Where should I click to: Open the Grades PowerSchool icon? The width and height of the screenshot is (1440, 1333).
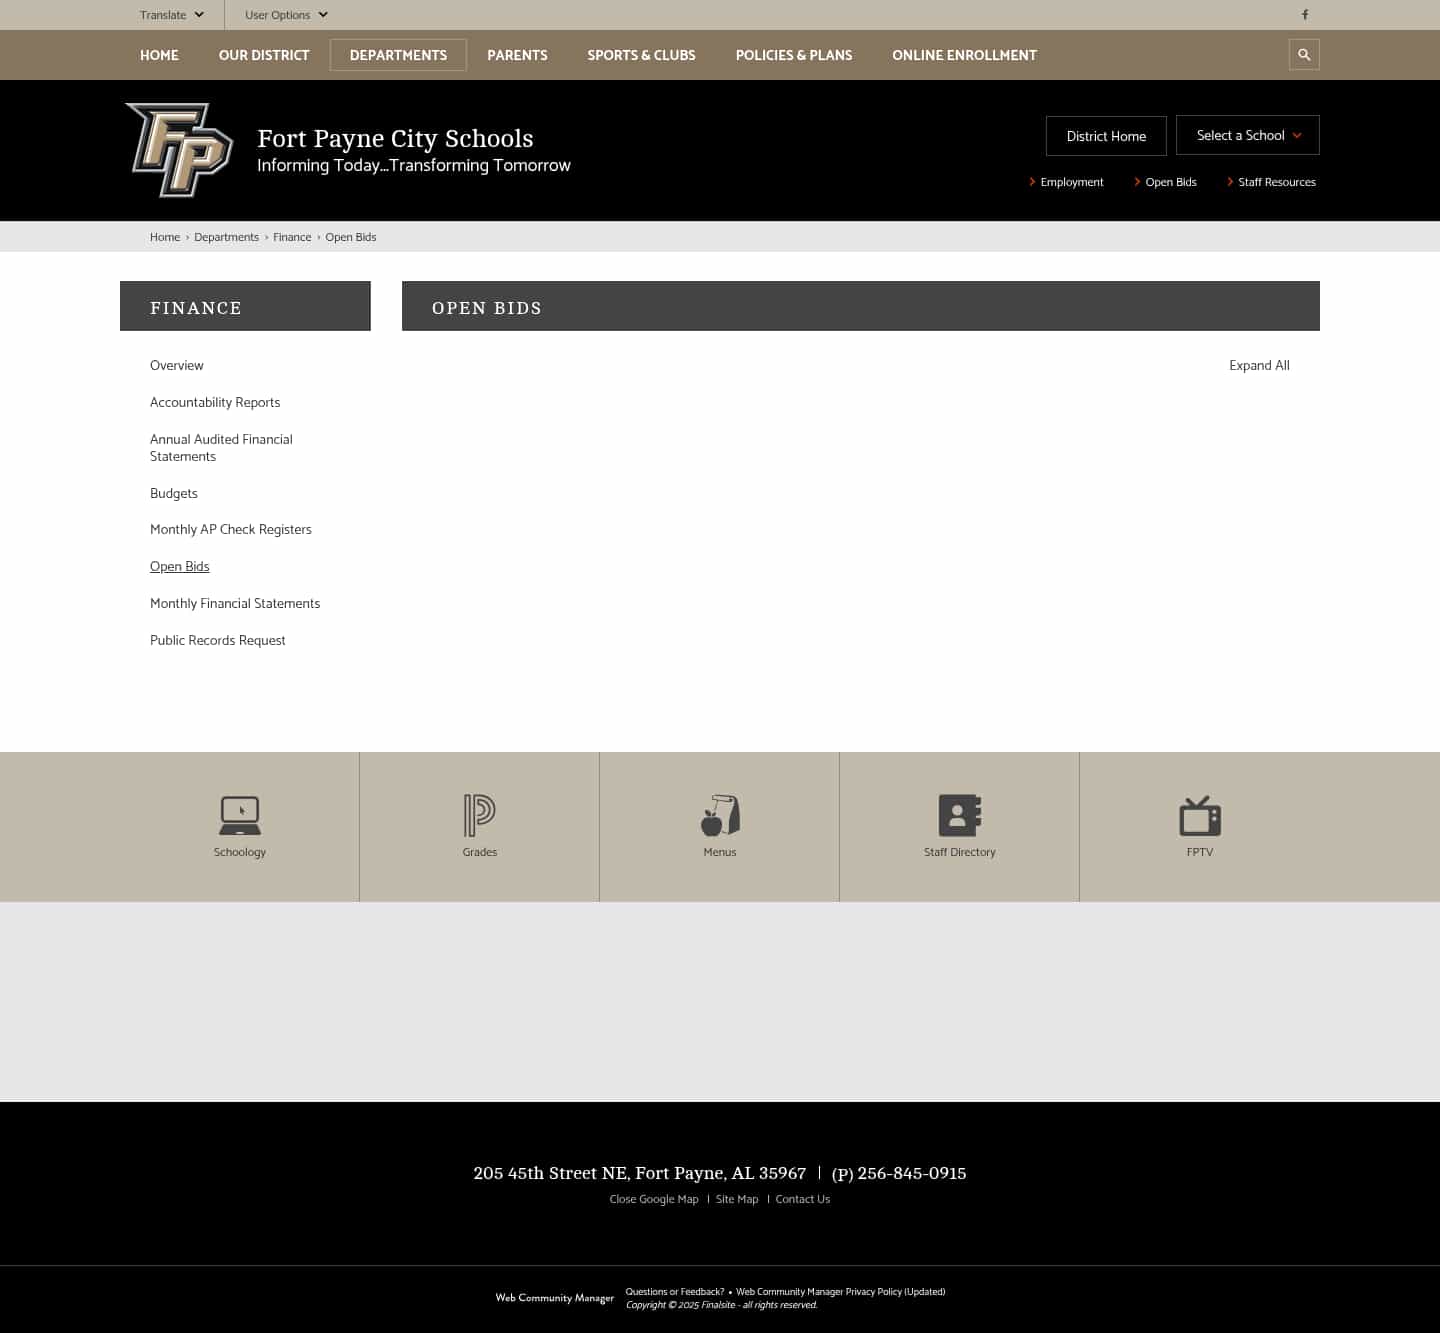point(480,816)
